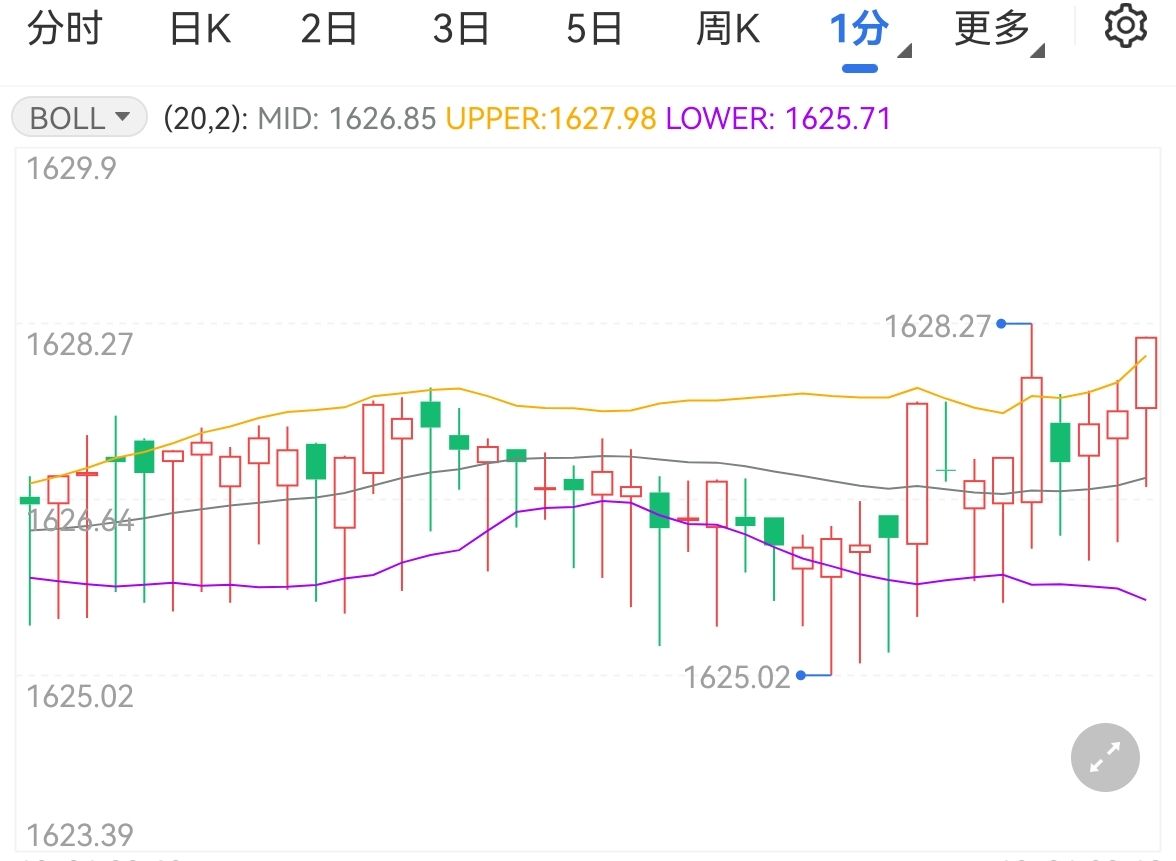Viewport: 1176px width, 861px height.
Task: Open the chart settings gear icon
Action: (1125, 27)
